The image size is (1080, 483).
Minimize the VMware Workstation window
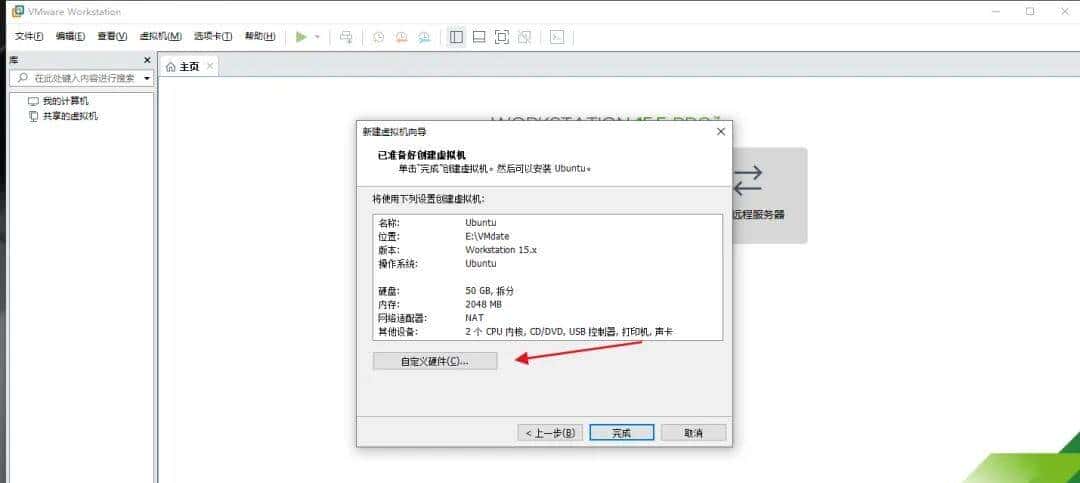(x=996, y=11)
